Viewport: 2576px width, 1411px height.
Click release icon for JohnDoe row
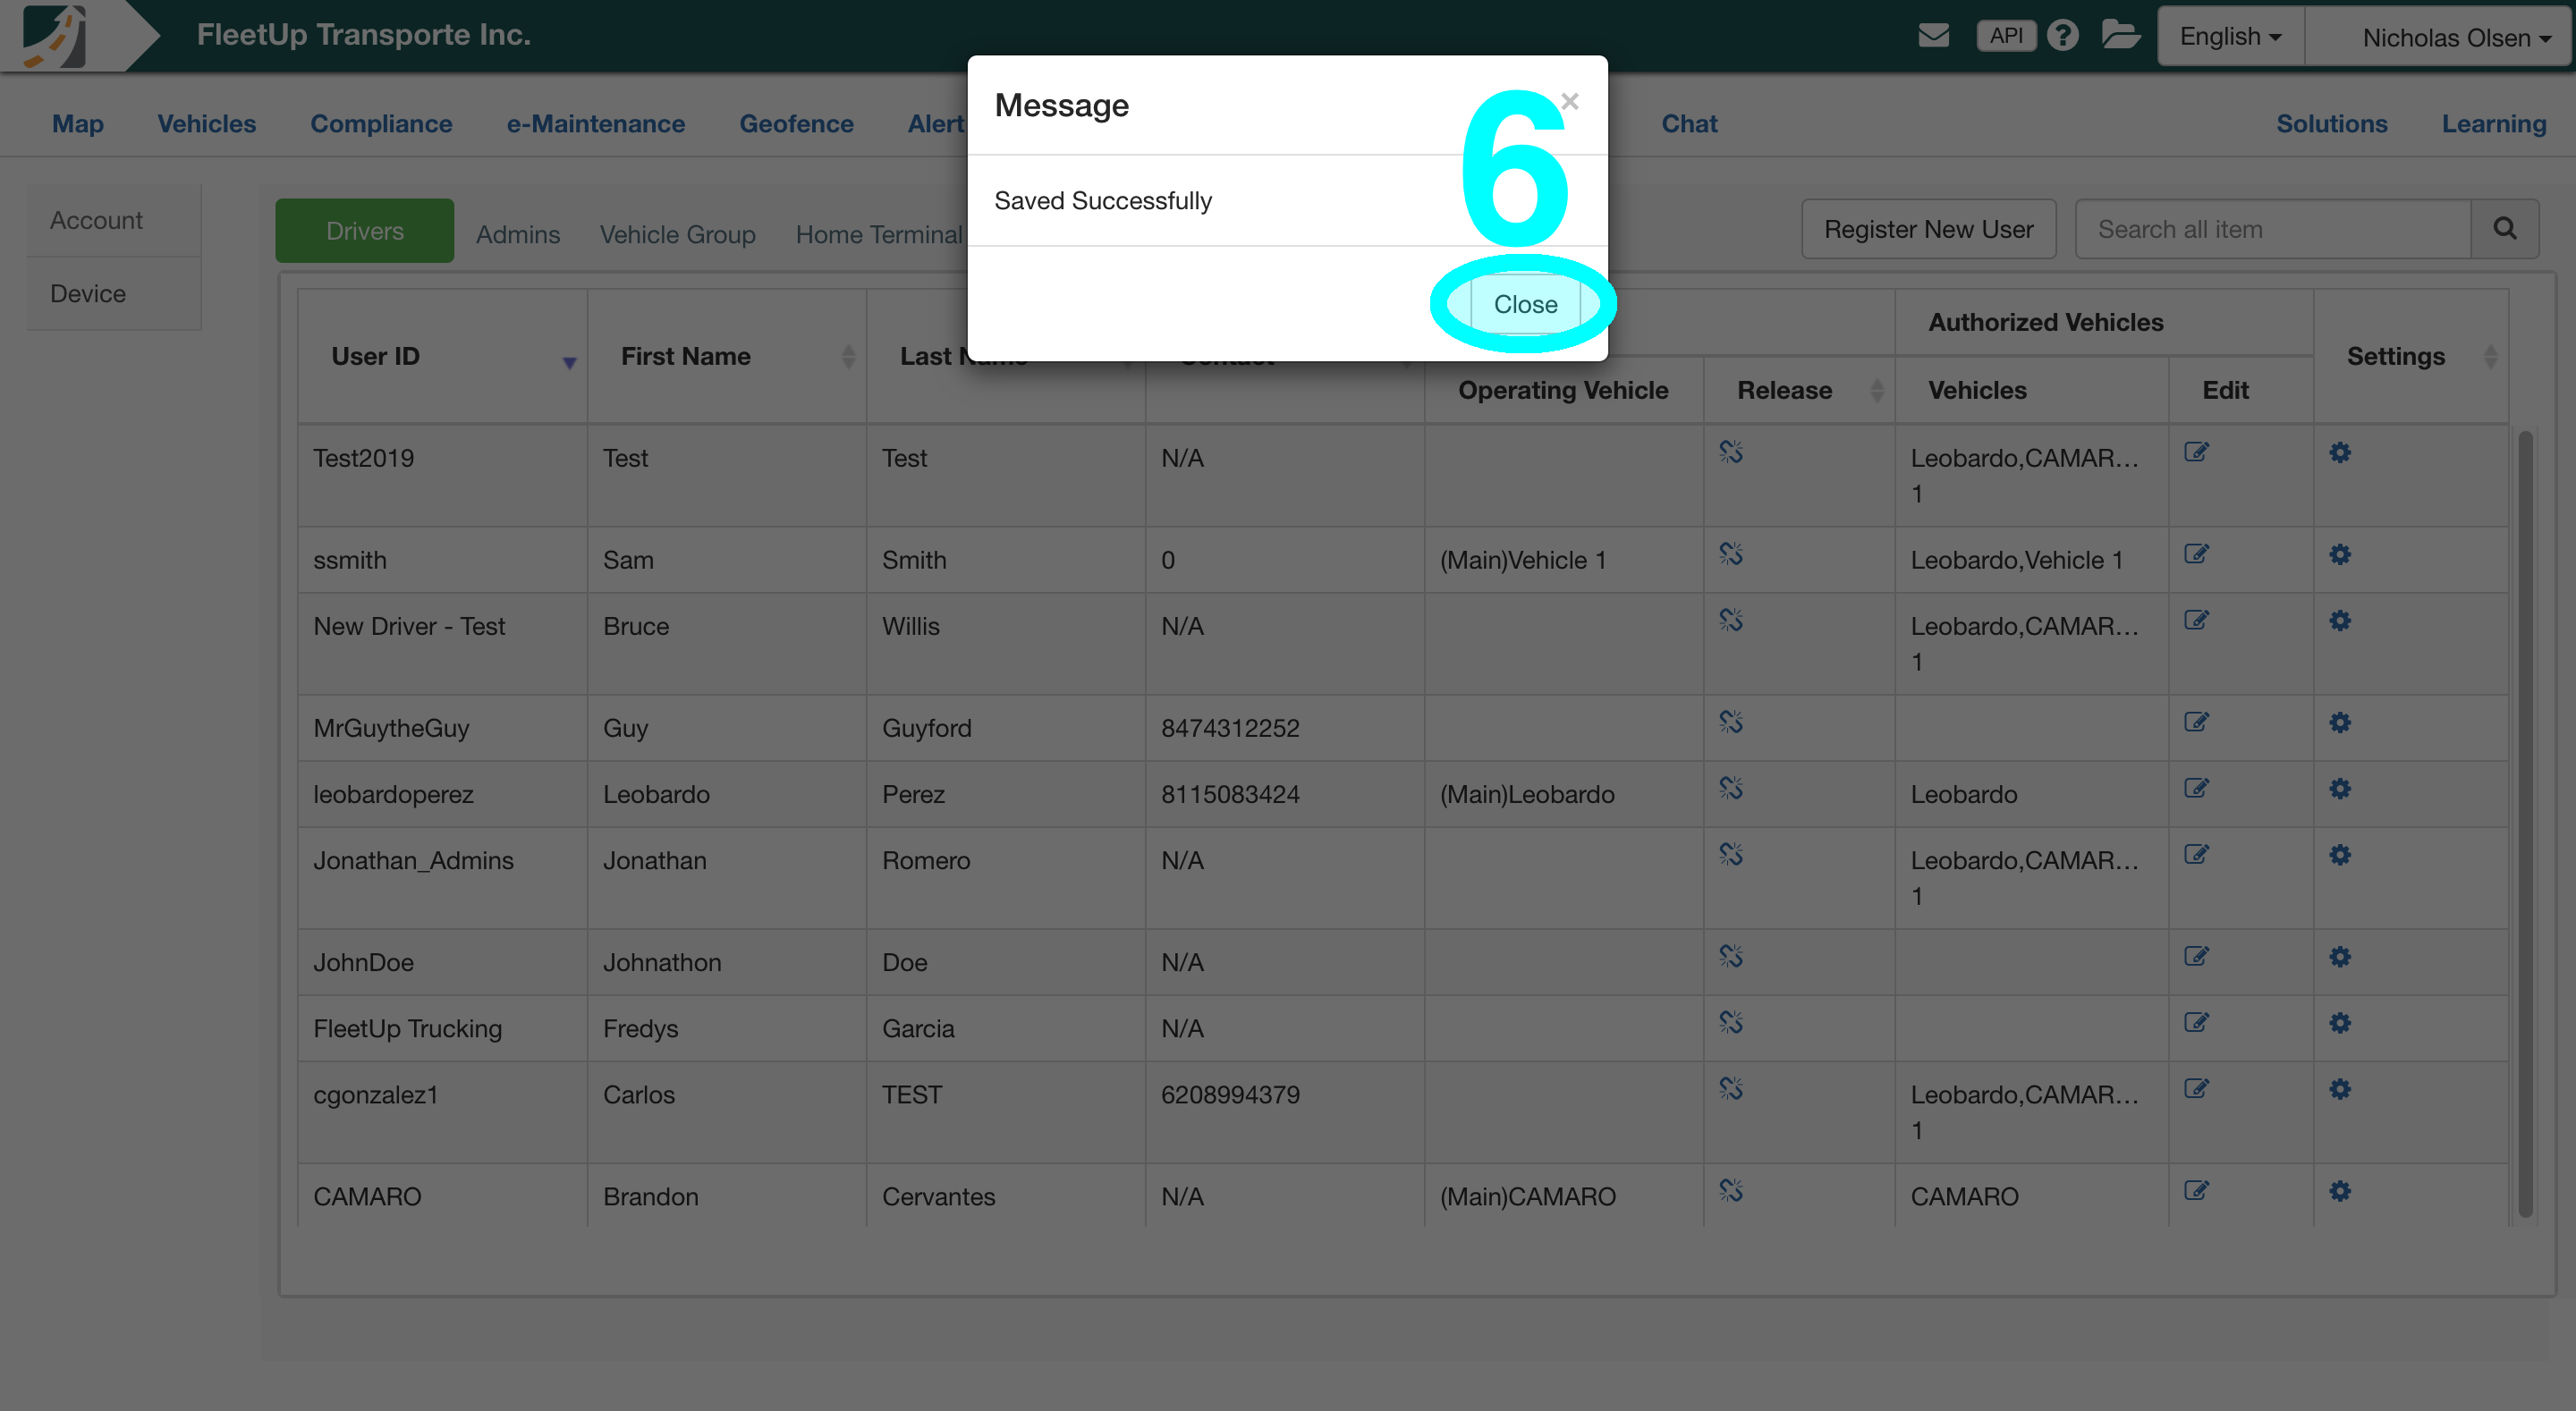[x=1731, y=956]
